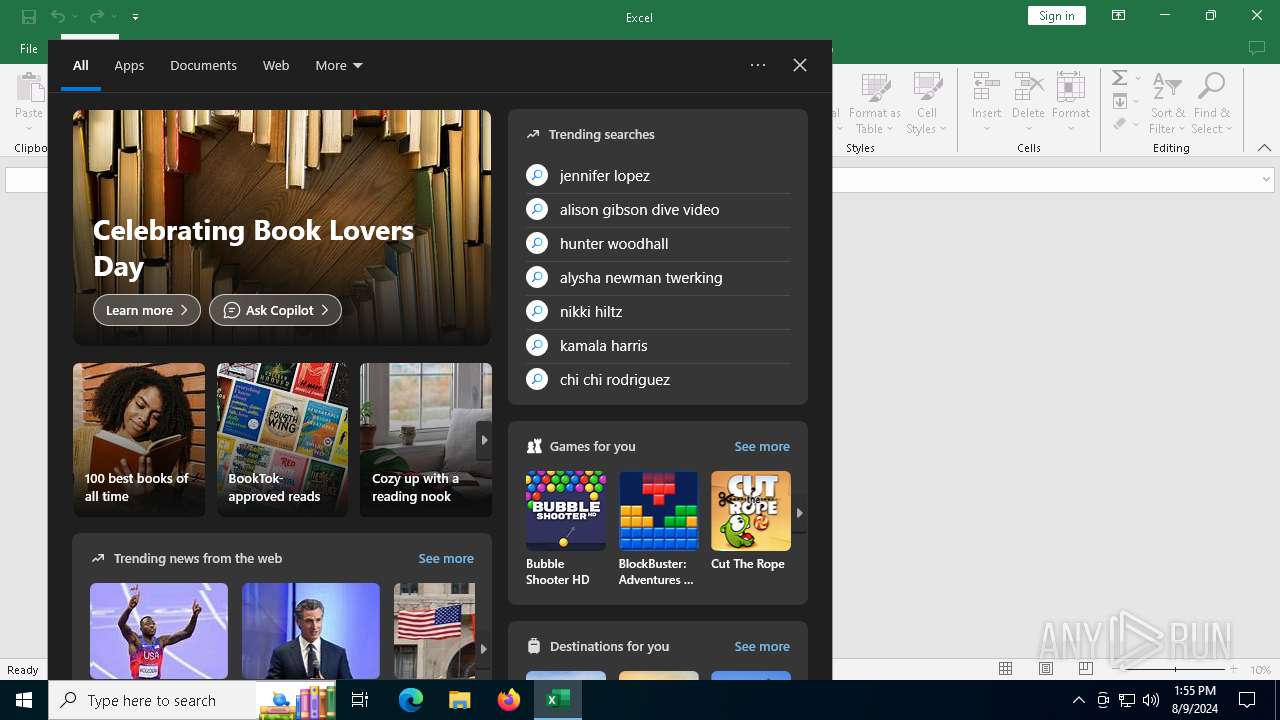The height and width of the screenshot is (720, 1280).
Task: Open Microsoft Edge from taskbar
Action: 411,700
